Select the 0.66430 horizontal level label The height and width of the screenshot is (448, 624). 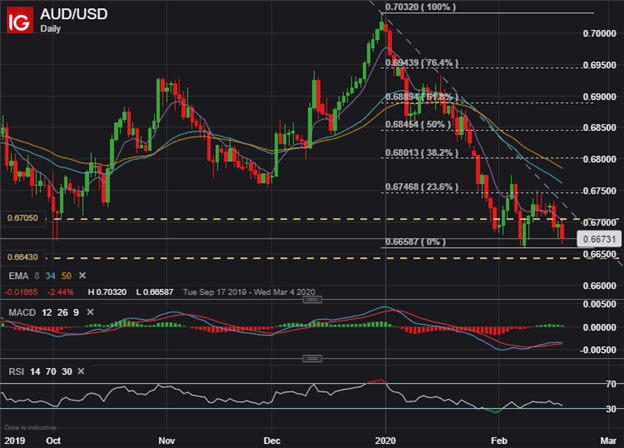[23, 257]
